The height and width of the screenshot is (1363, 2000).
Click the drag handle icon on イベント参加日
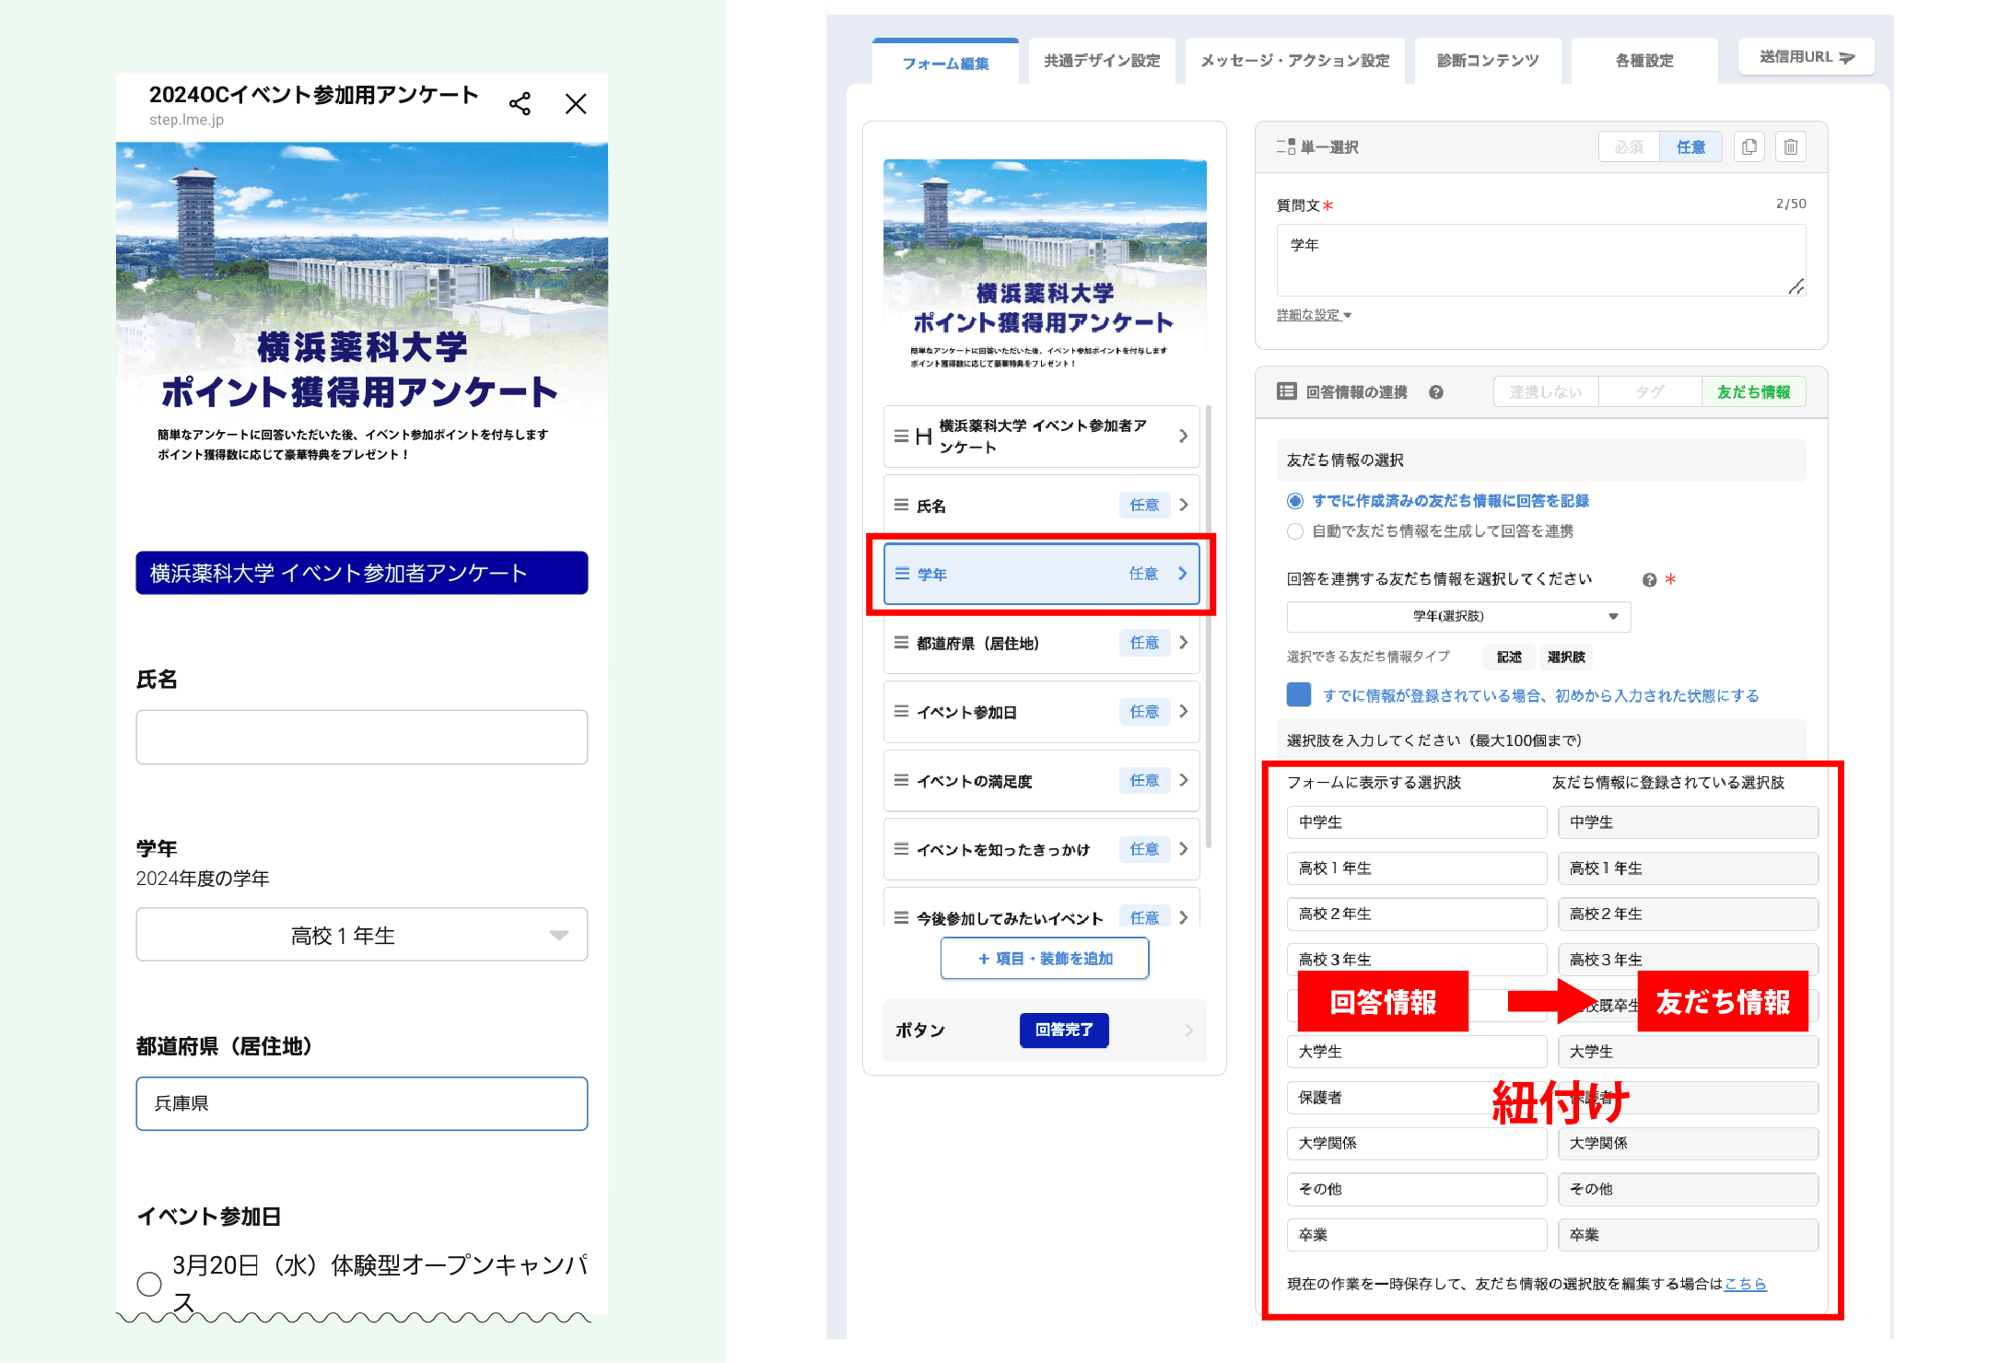tap(901, 711)
